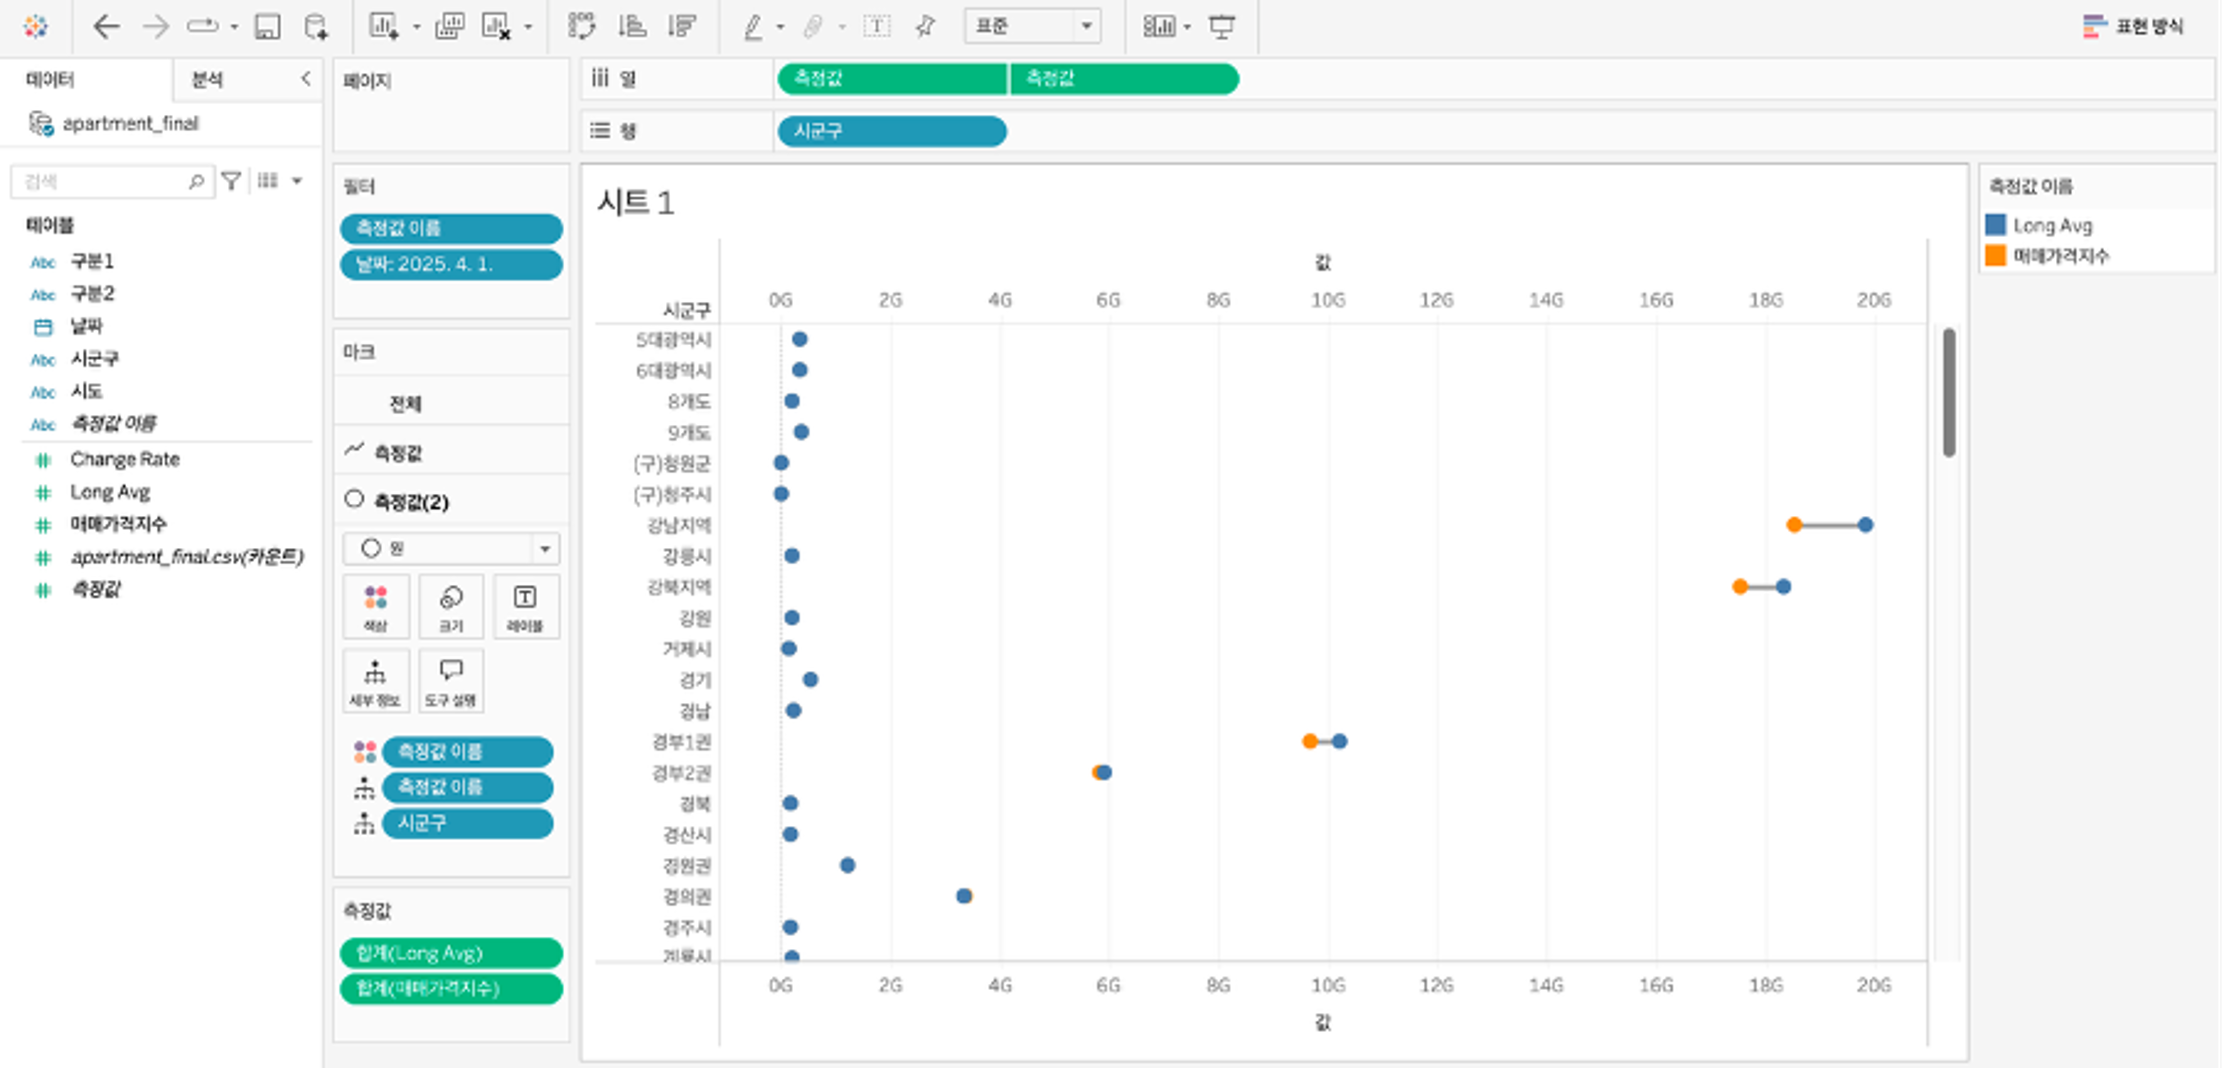Collapse the data pane with the chevron
The height and width of the screenshot is (1068, 2224).
click(x=305, y=78)
